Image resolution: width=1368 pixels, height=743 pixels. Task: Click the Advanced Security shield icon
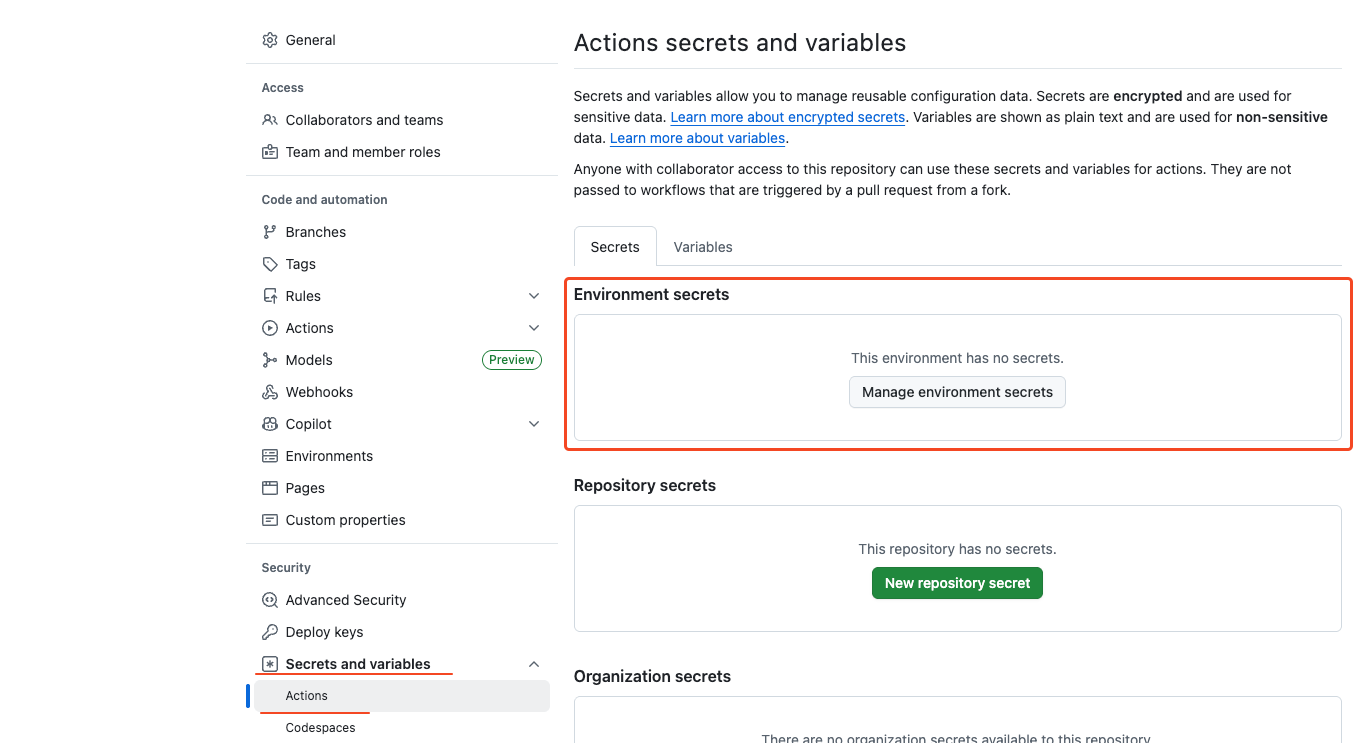click(x=270, y=600)
